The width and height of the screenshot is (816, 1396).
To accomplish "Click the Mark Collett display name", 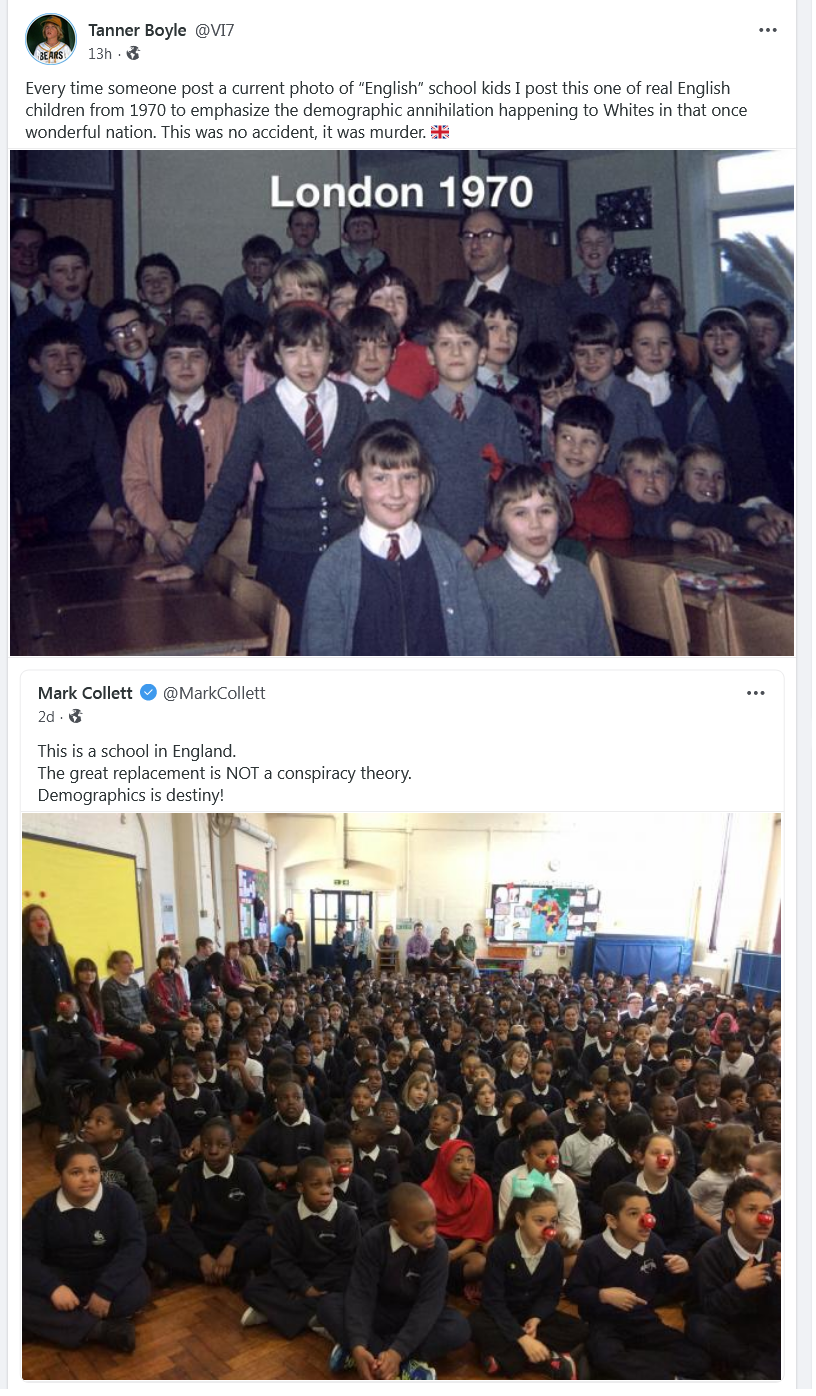I will click(86, 693).
